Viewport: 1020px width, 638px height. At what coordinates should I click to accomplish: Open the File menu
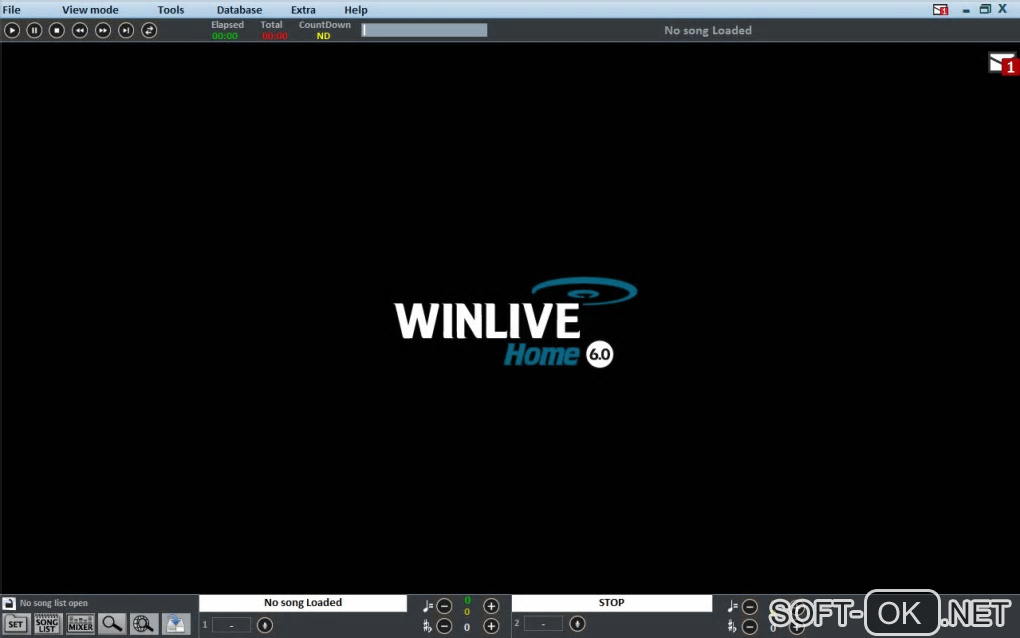point(11,10)
